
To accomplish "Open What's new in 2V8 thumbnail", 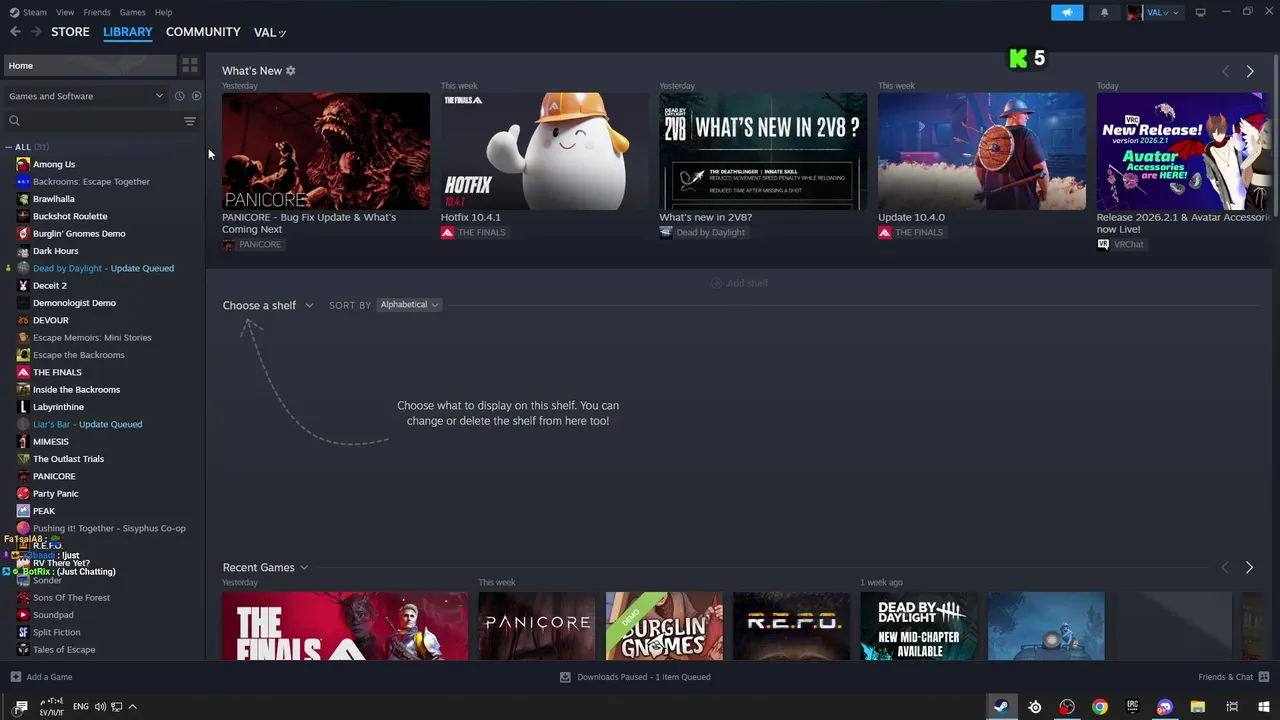I will pyautogui.click(x=763, y=151).
